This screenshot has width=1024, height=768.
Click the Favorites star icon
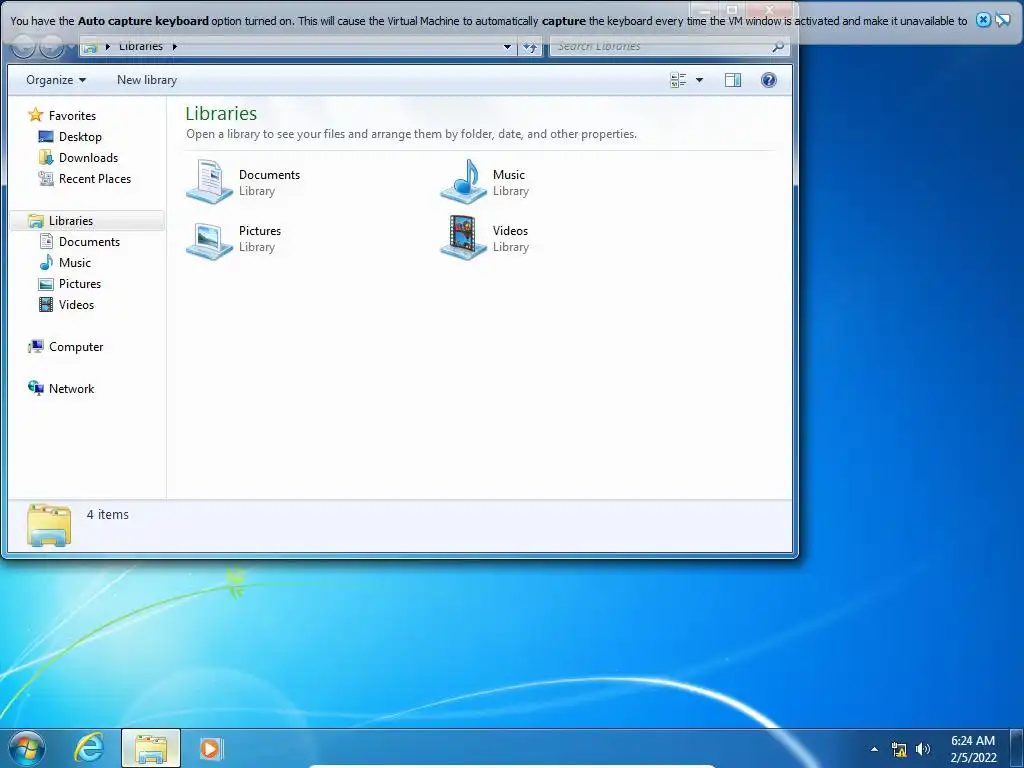coord(35,115)
